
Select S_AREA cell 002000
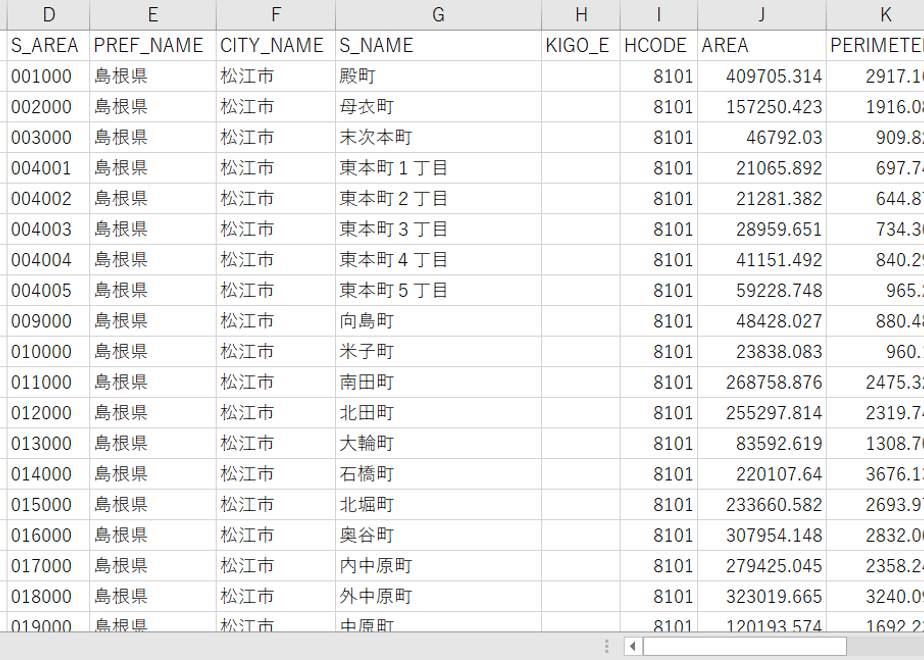coord(48,107)
